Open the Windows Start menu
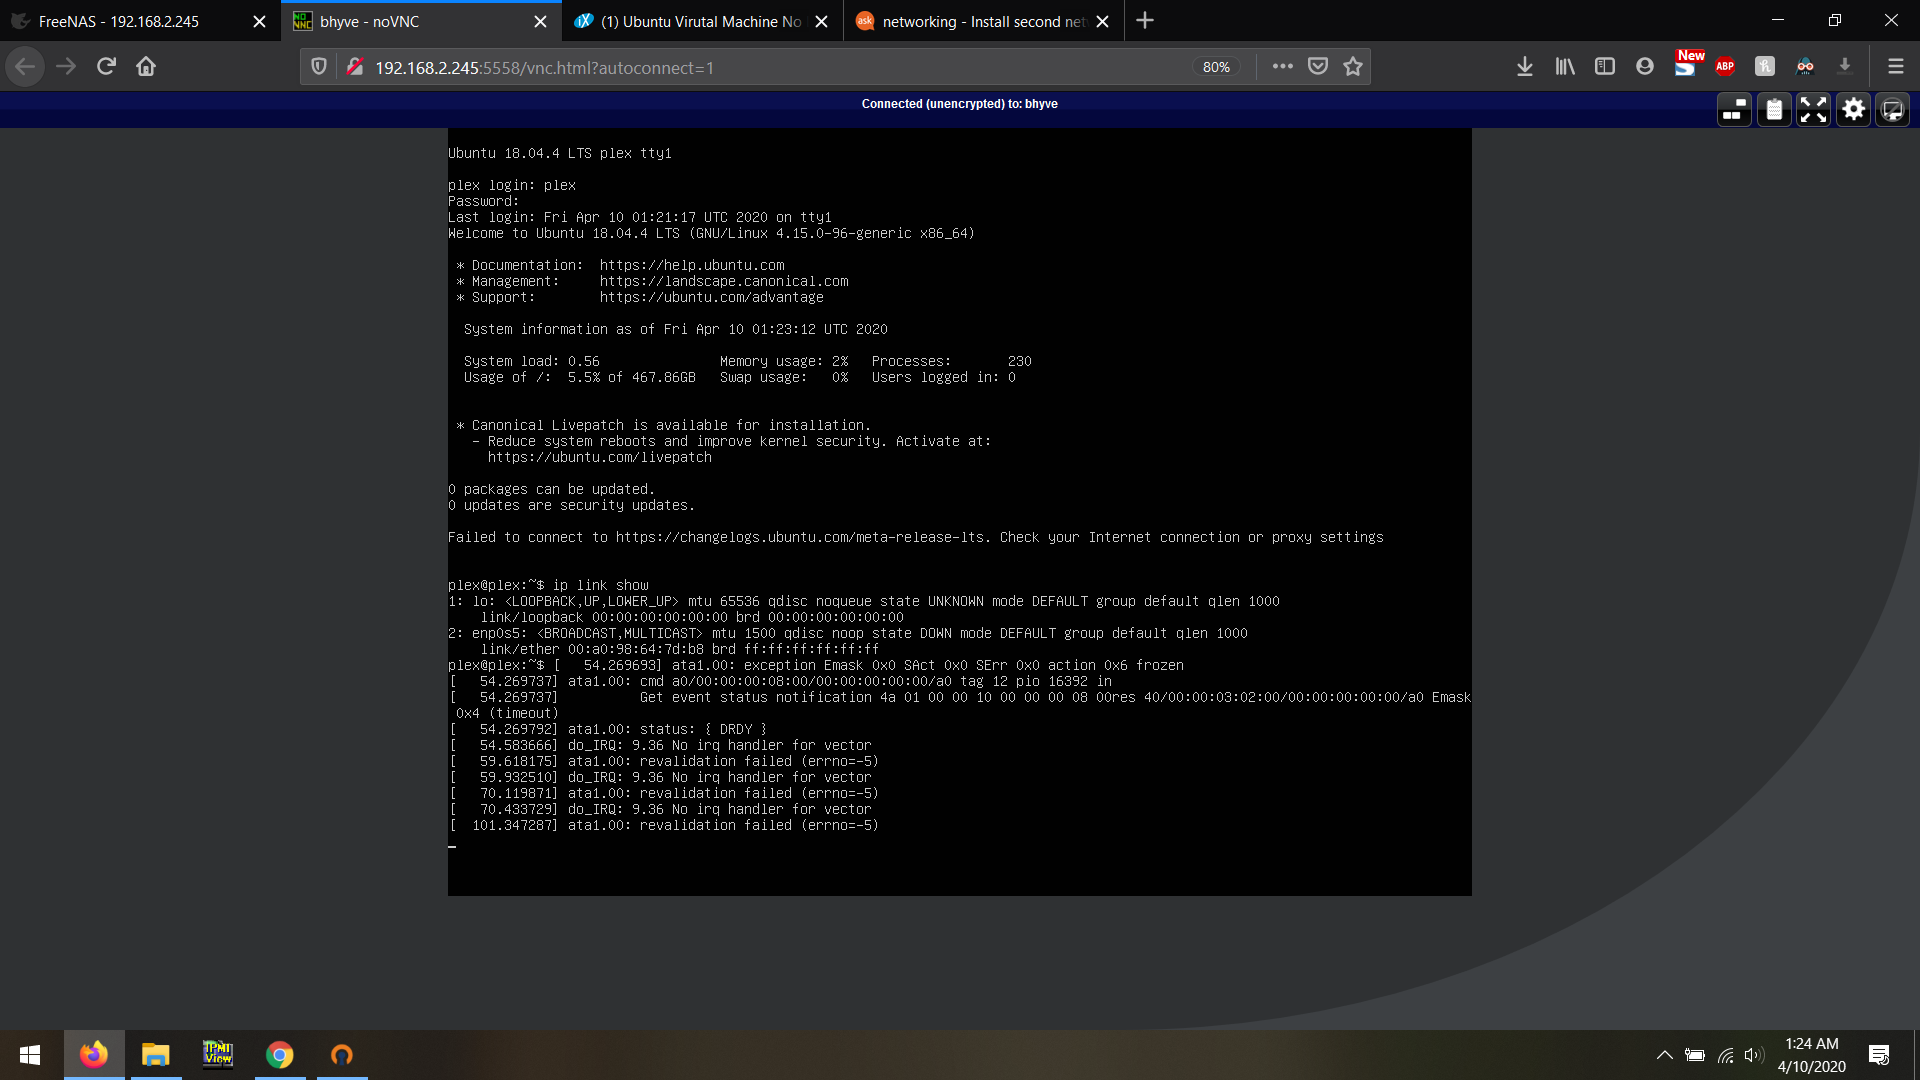1920x1080 pixels. click(30, 1055)
